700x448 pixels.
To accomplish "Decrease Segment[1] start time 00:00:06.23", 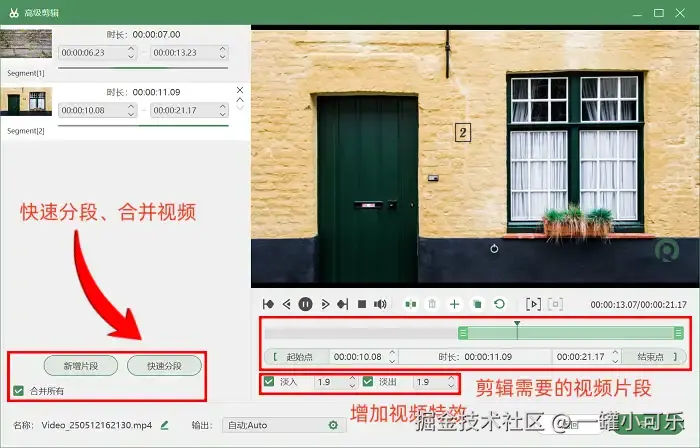I will [131, 57].
